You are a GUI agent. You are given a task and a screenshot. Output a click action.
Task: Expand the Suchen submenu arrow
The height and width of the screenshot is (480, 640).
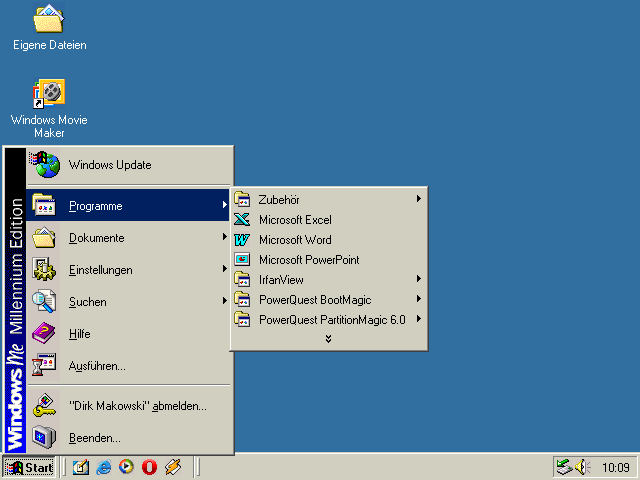224,301
